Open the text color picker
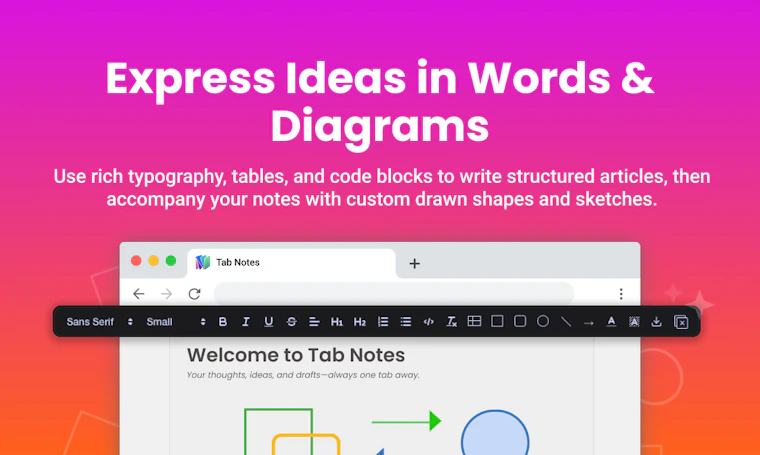This screenshot has height=455, width=760. click(x=611, y=322)
